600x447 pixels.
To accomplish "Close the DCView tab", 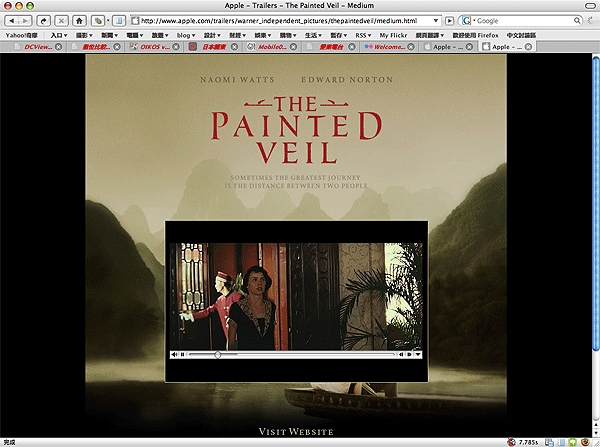I will (59, 47).
